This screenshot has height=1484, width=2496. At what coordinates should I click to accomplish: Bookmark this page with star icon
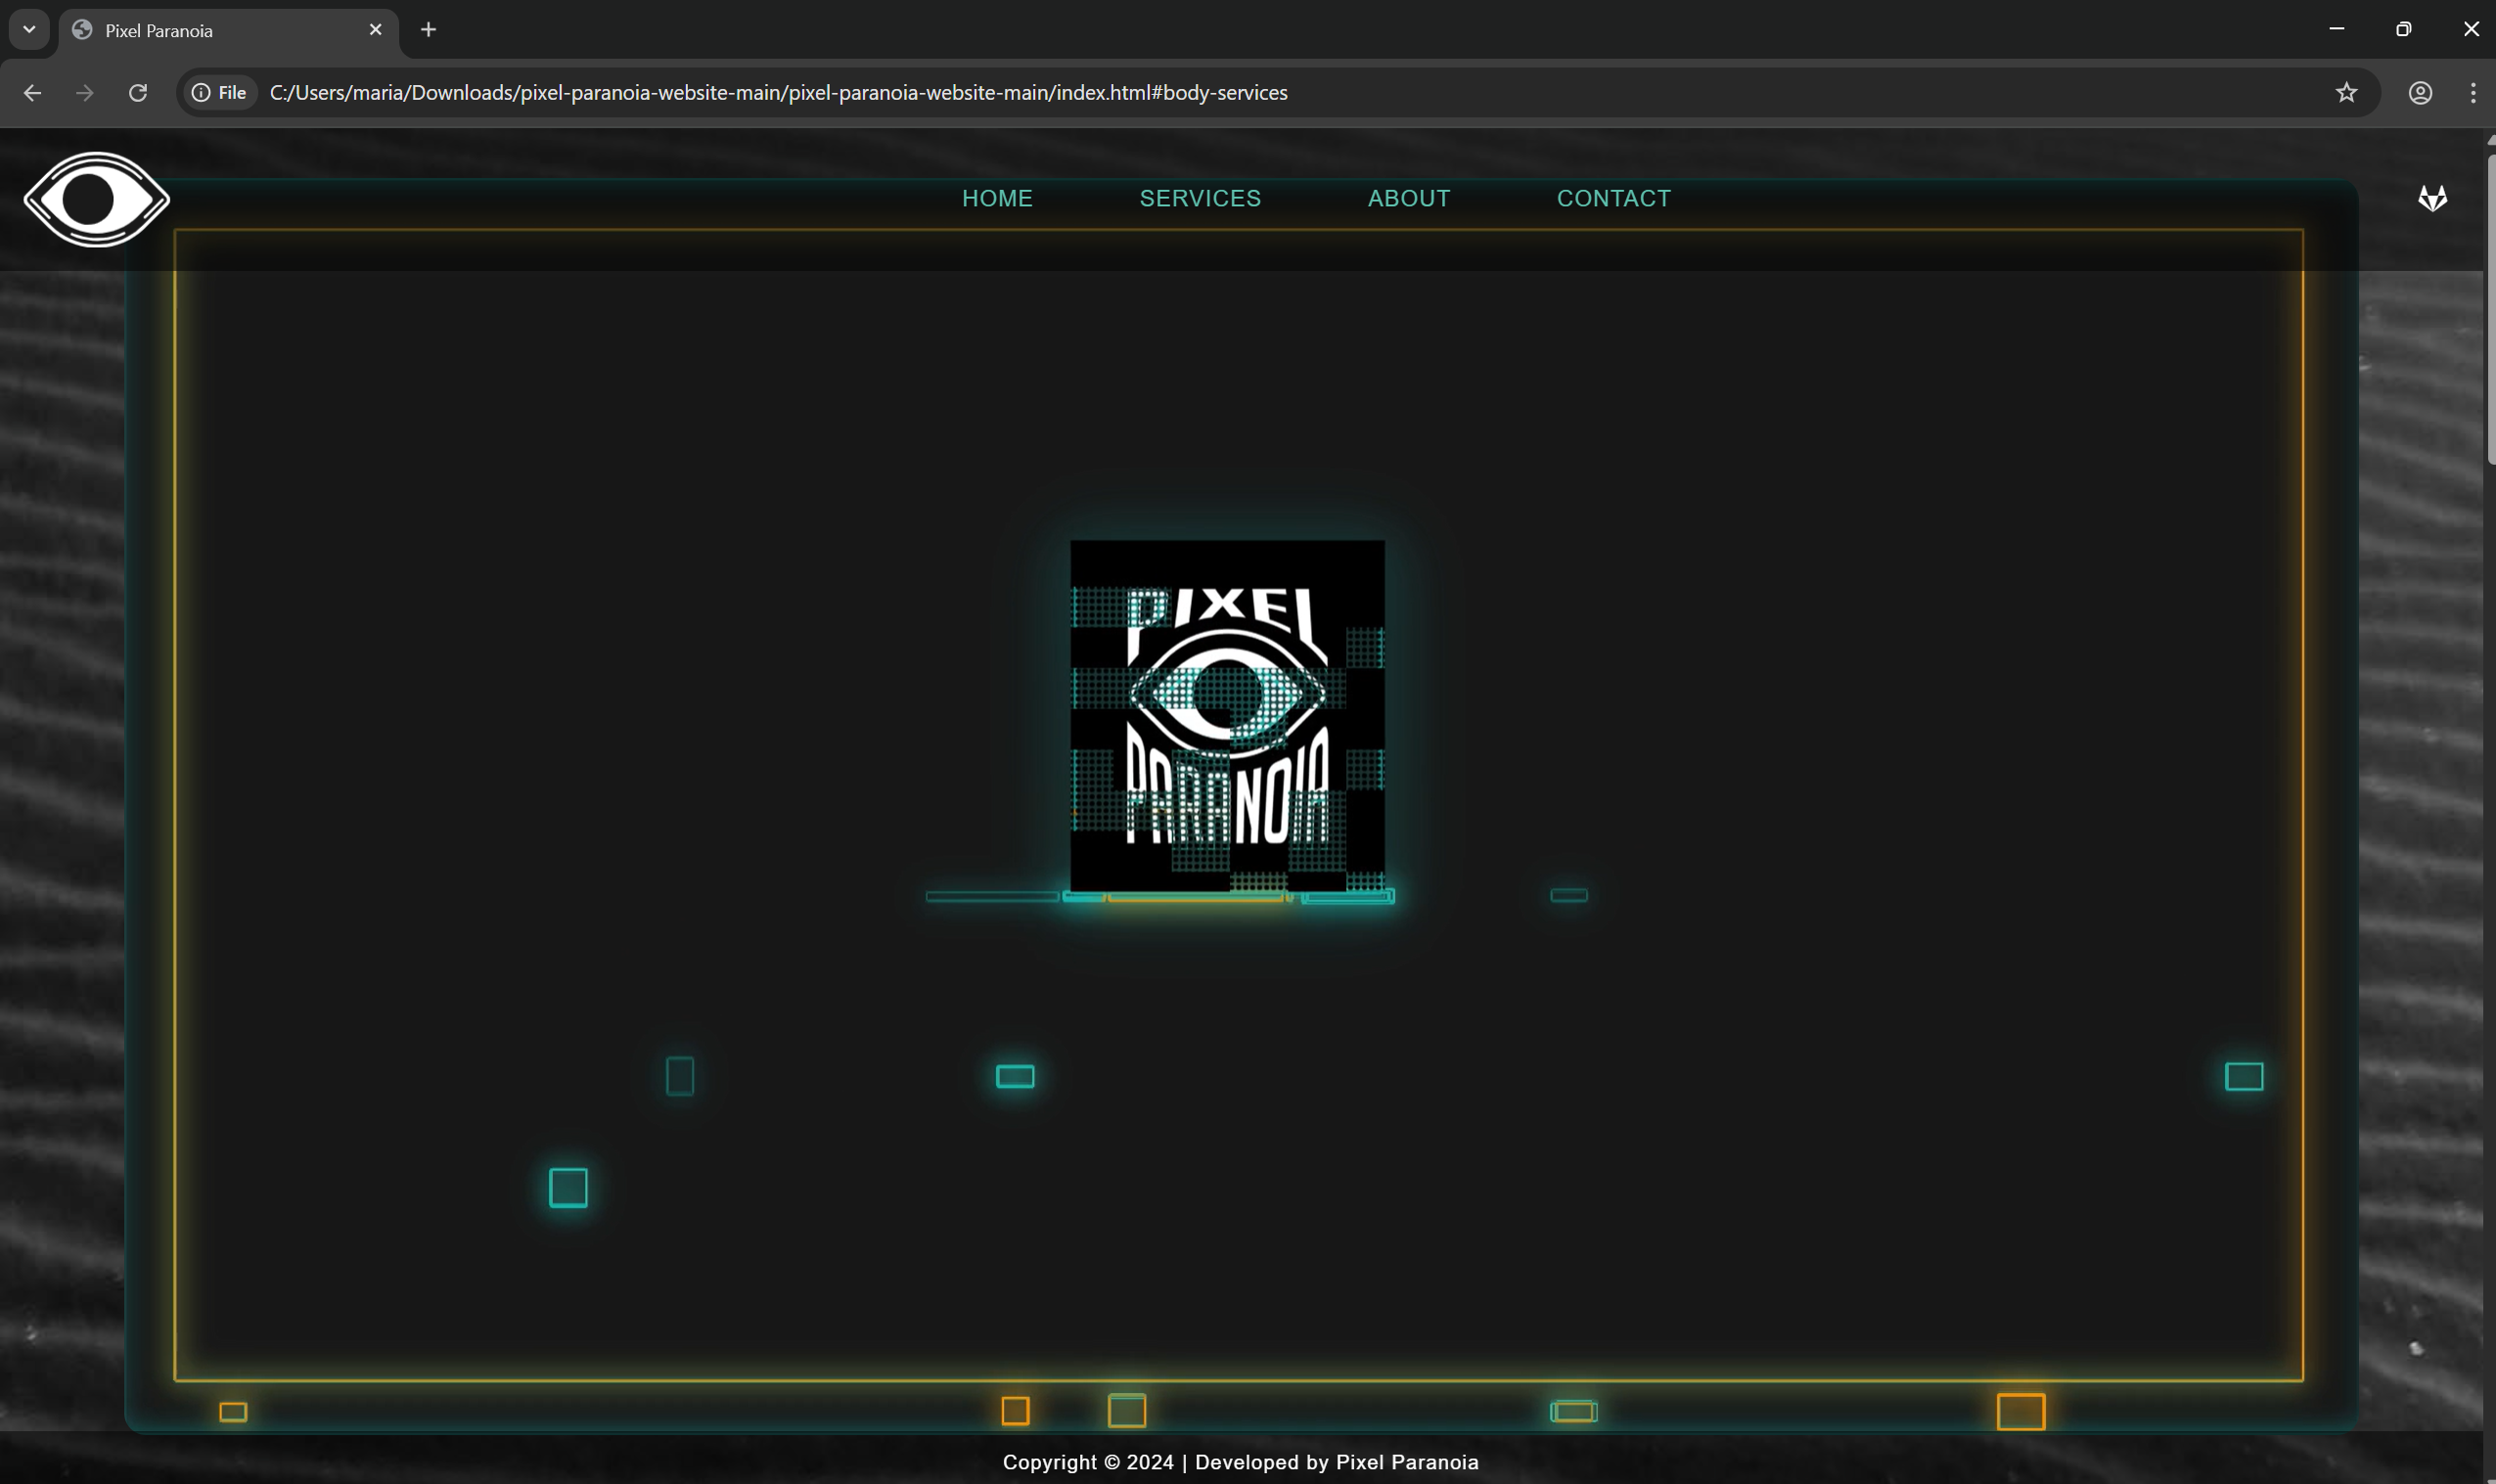pos(2346,92)
